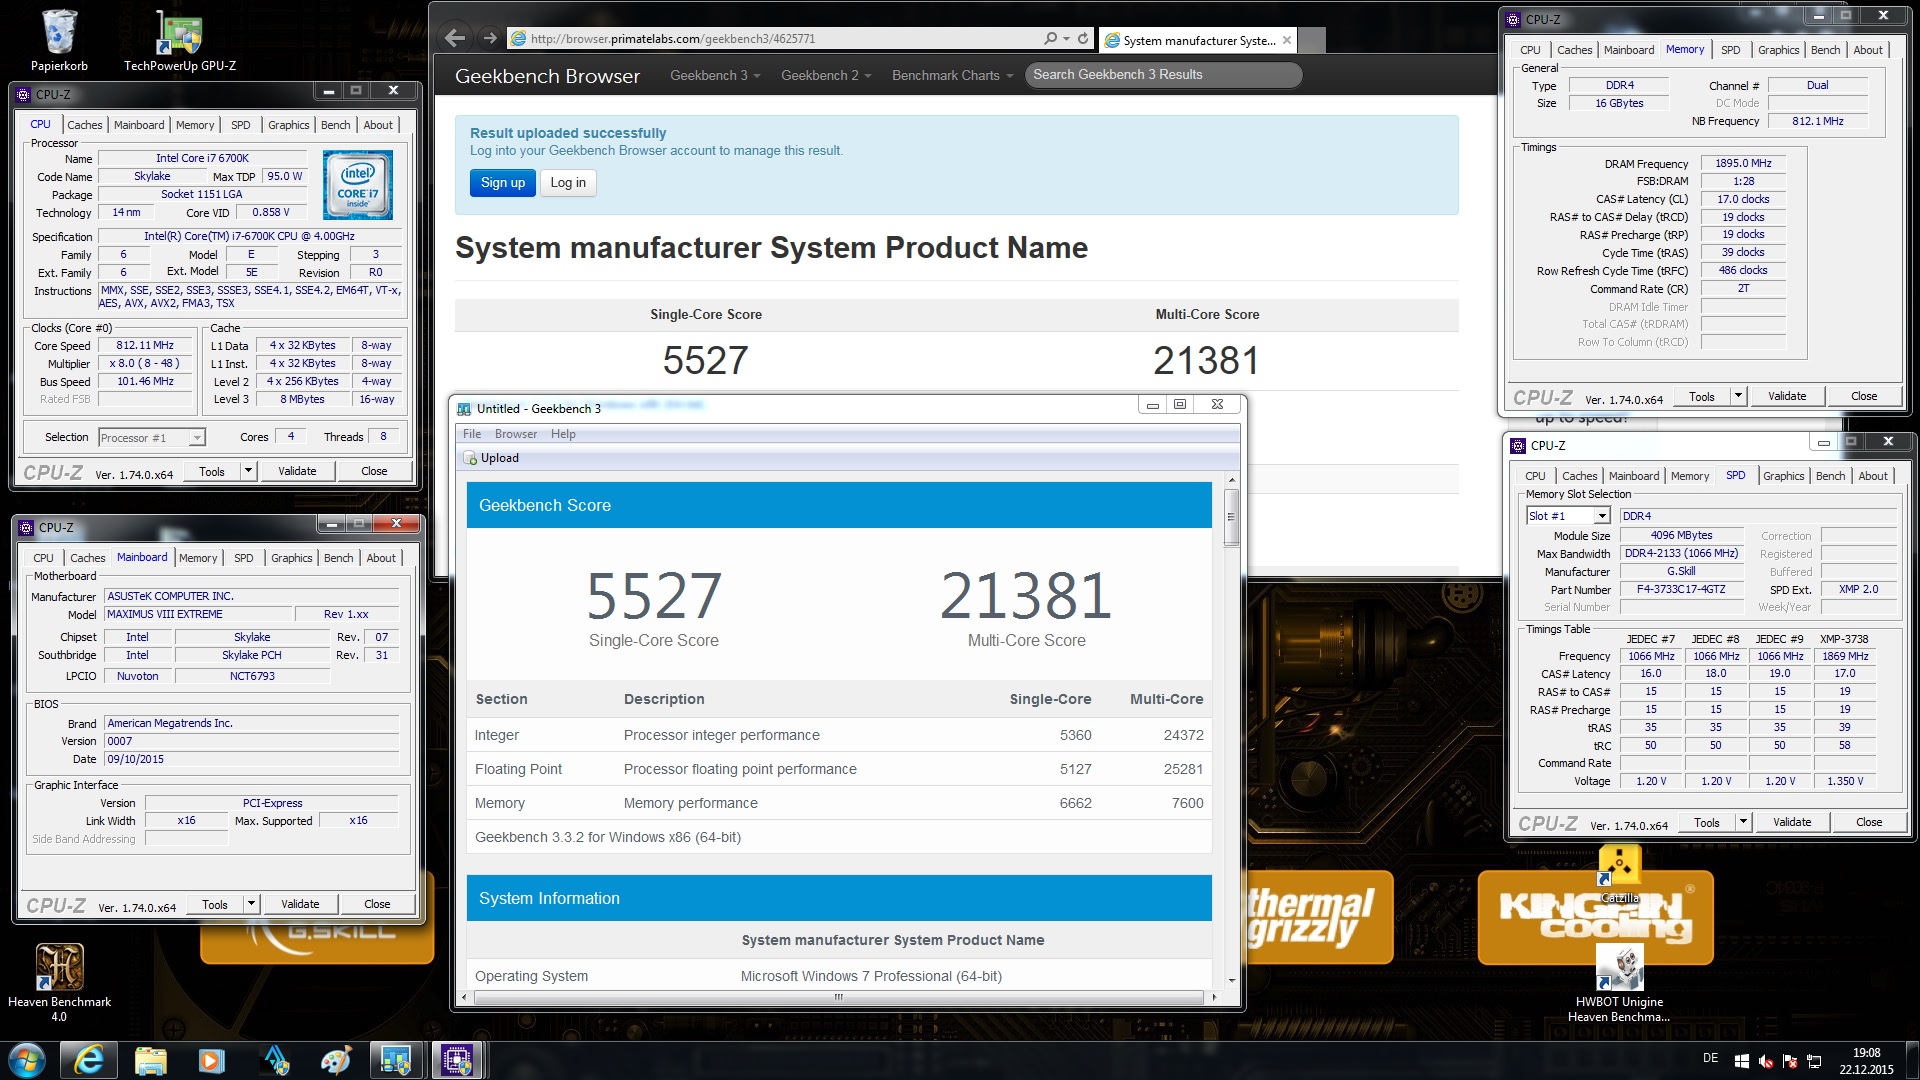Screen dimensions: 1920x1080
Task: Expand Tools arrow in CPU-Z SPD window
Action: point(1743,822)
